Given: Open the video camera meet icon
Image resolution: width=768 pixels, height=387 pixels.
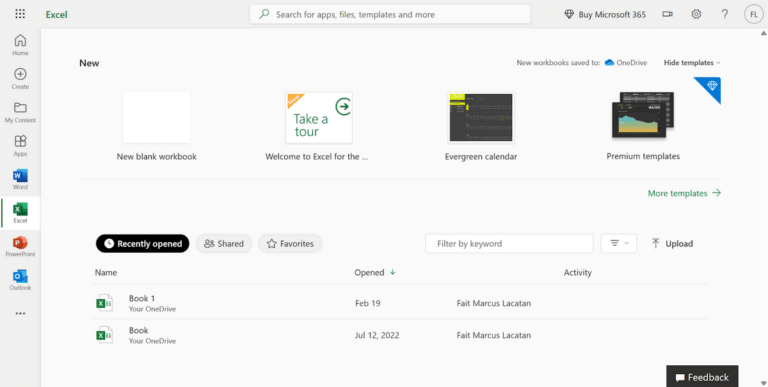Looking at the screenshot, I should 668,14.
